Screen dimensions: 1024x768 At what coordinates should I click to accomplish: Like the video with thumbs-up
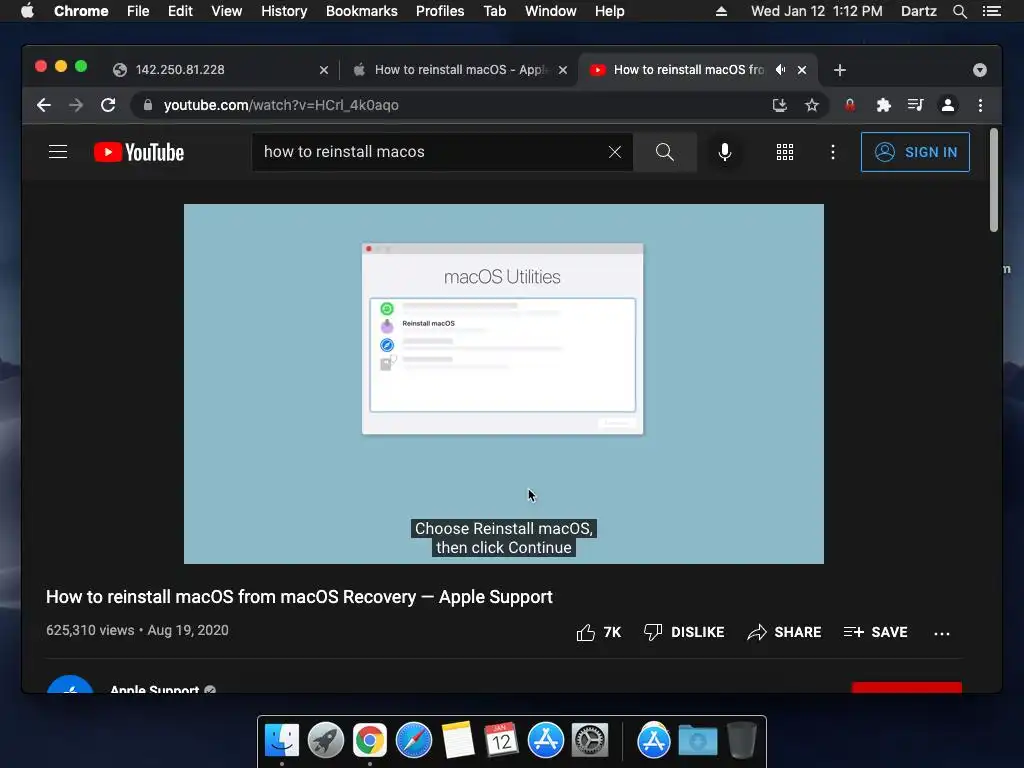(x=598, y=632)
